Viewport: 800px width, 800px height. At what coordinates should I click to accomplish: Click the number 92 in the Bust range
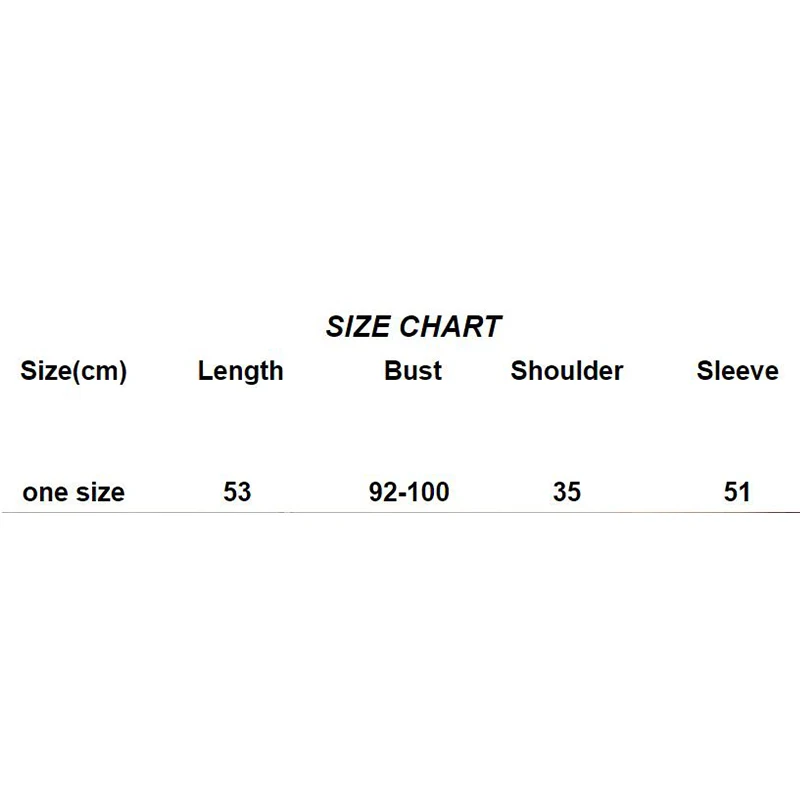(x=382, y=492)
